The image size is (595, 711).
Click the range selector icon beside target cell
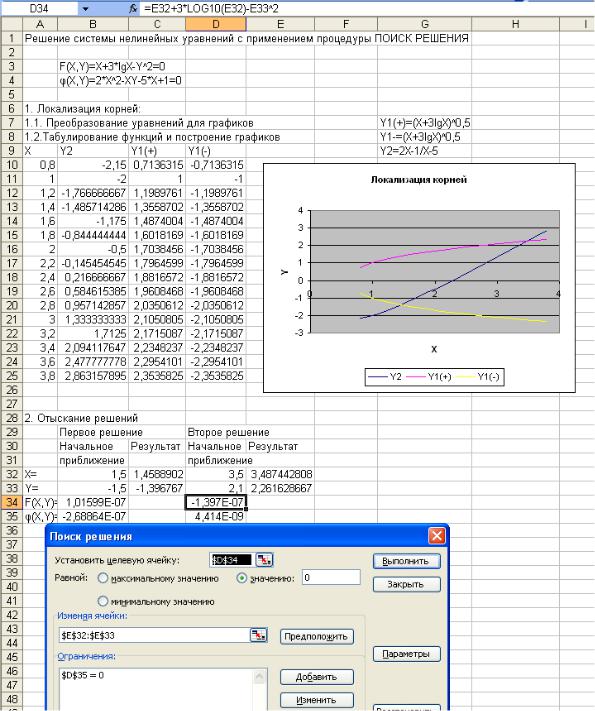pos(264,560)
